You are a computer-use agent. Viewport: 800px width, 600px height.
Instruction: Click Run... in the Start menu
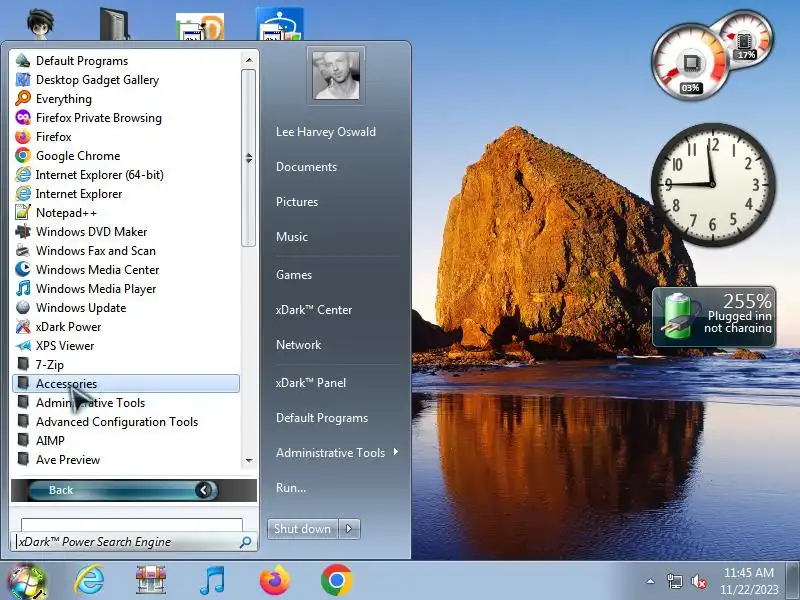point(291,488)
